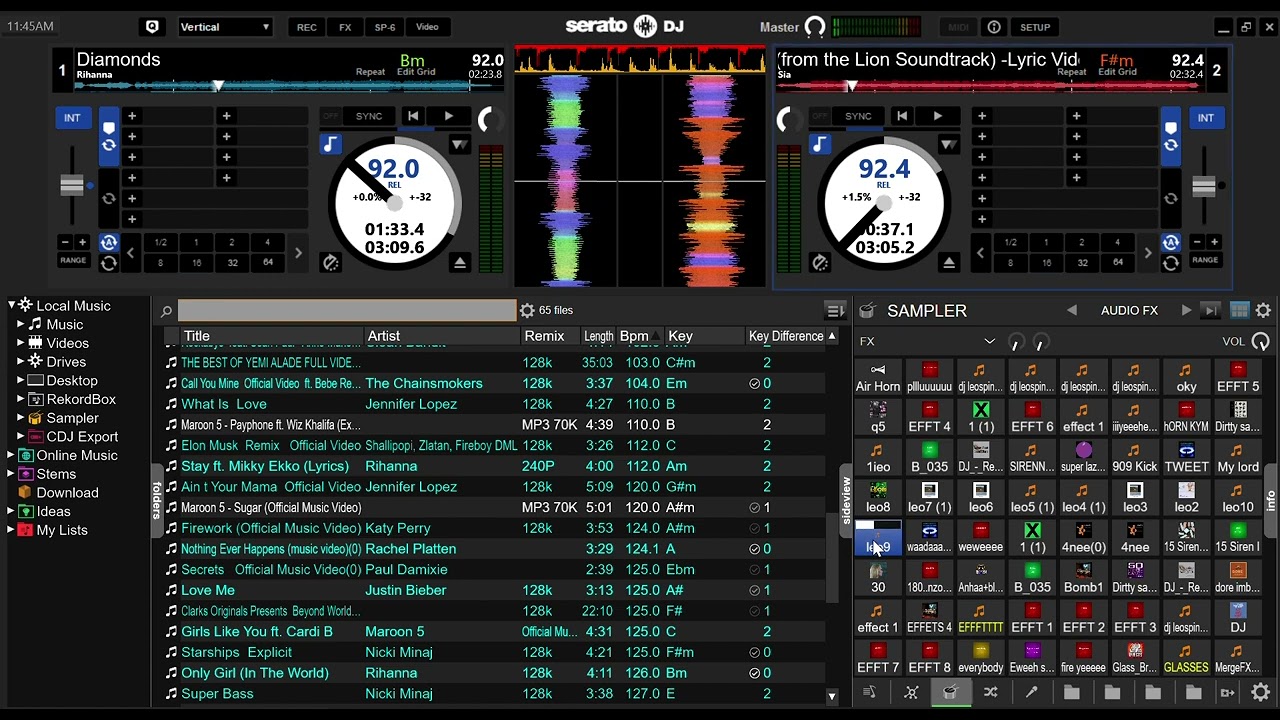Click the SETUP button
Image resolution: width=1280 pixels, height=720 pixels.
point(1035,27)
